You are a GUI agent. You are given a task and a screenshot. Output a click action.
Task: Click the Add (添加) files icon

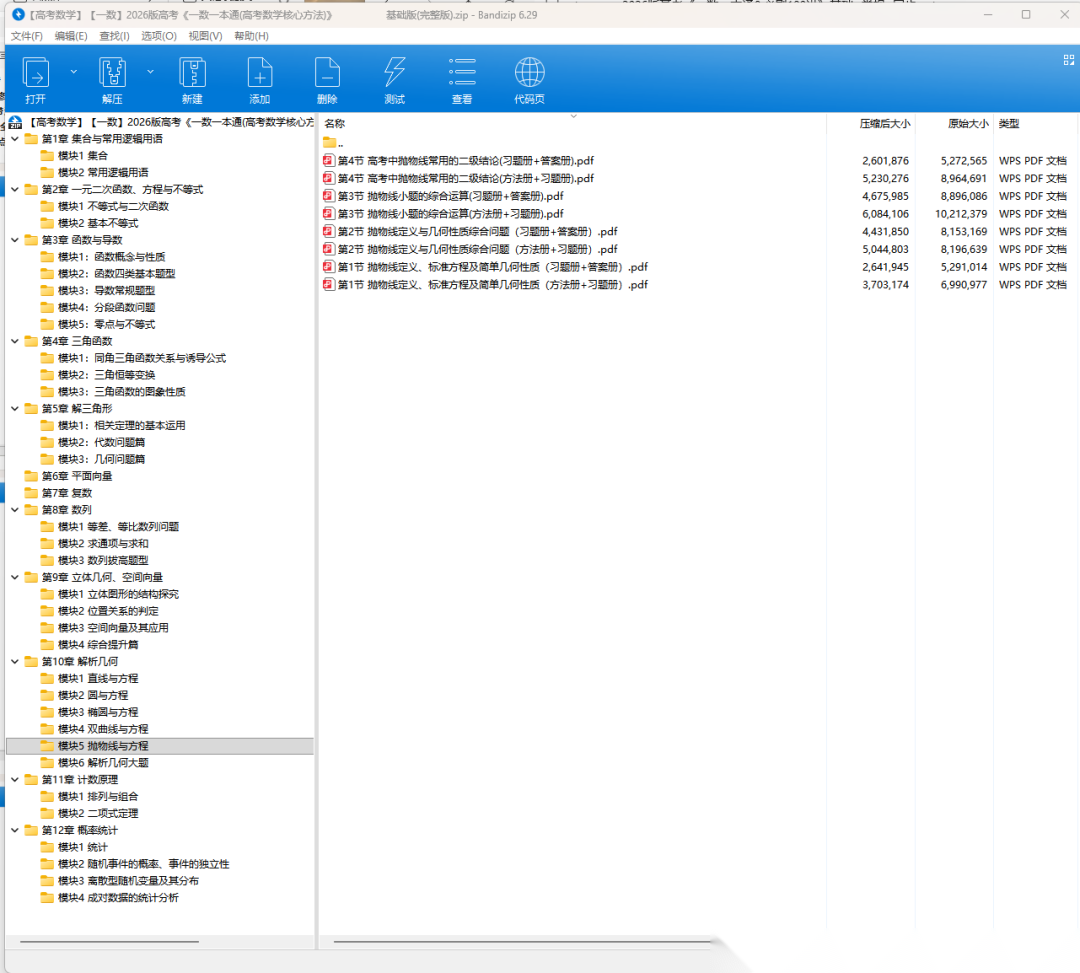pos(260,73)
